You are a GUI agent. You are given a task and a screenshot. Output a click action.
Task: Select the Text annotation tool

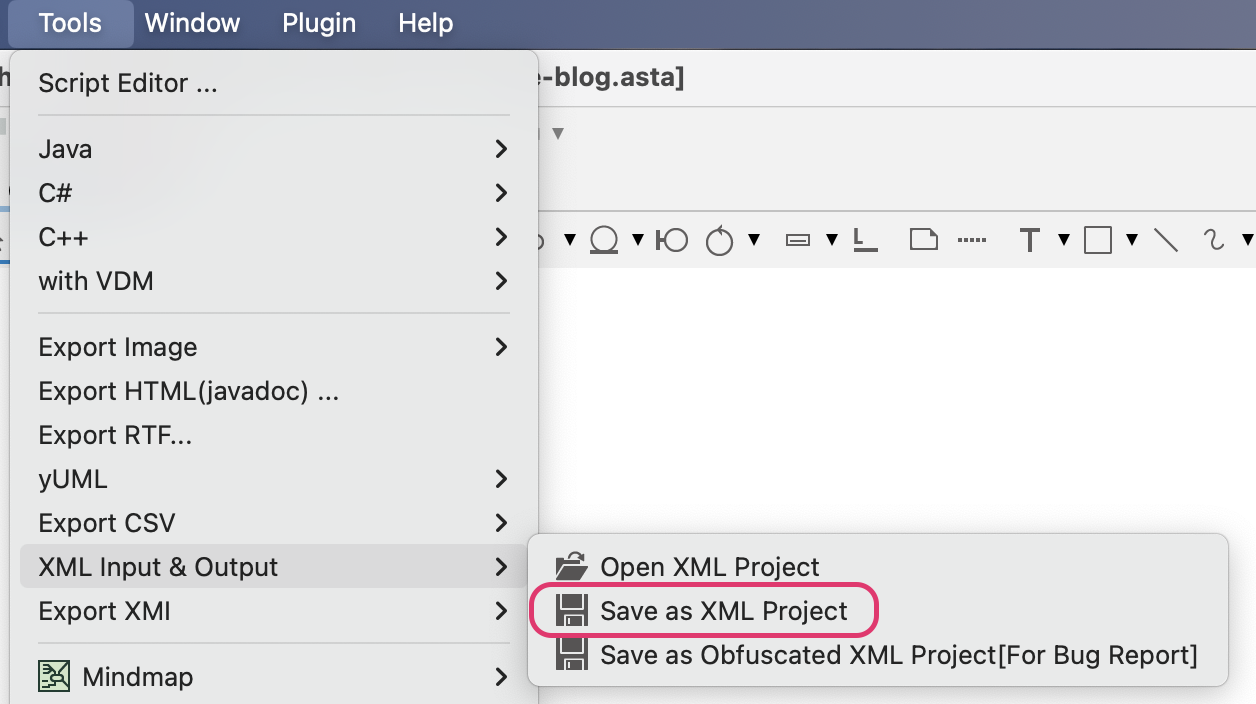coord(1029,240)
